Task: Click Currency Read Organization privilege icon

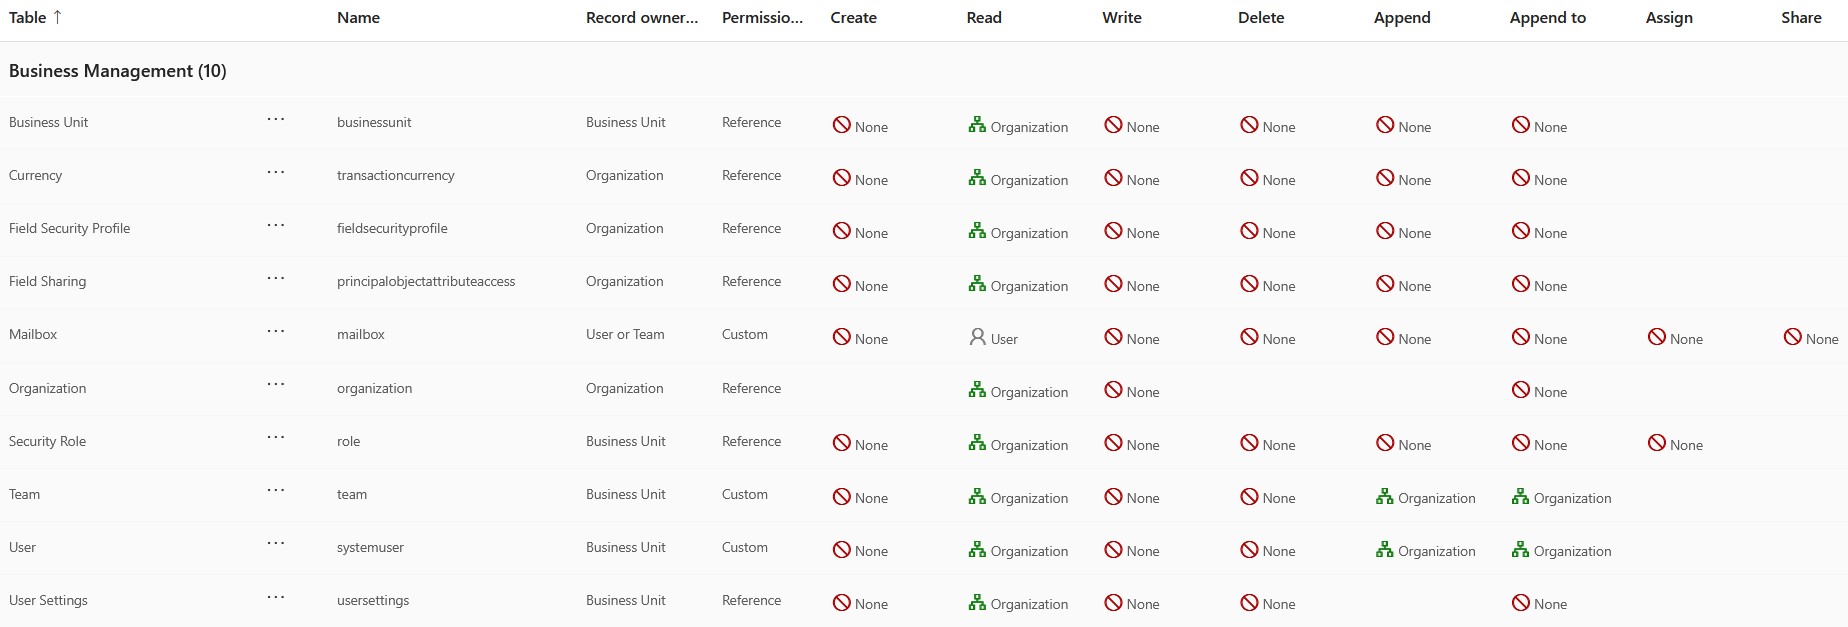Action: [977, 178]
